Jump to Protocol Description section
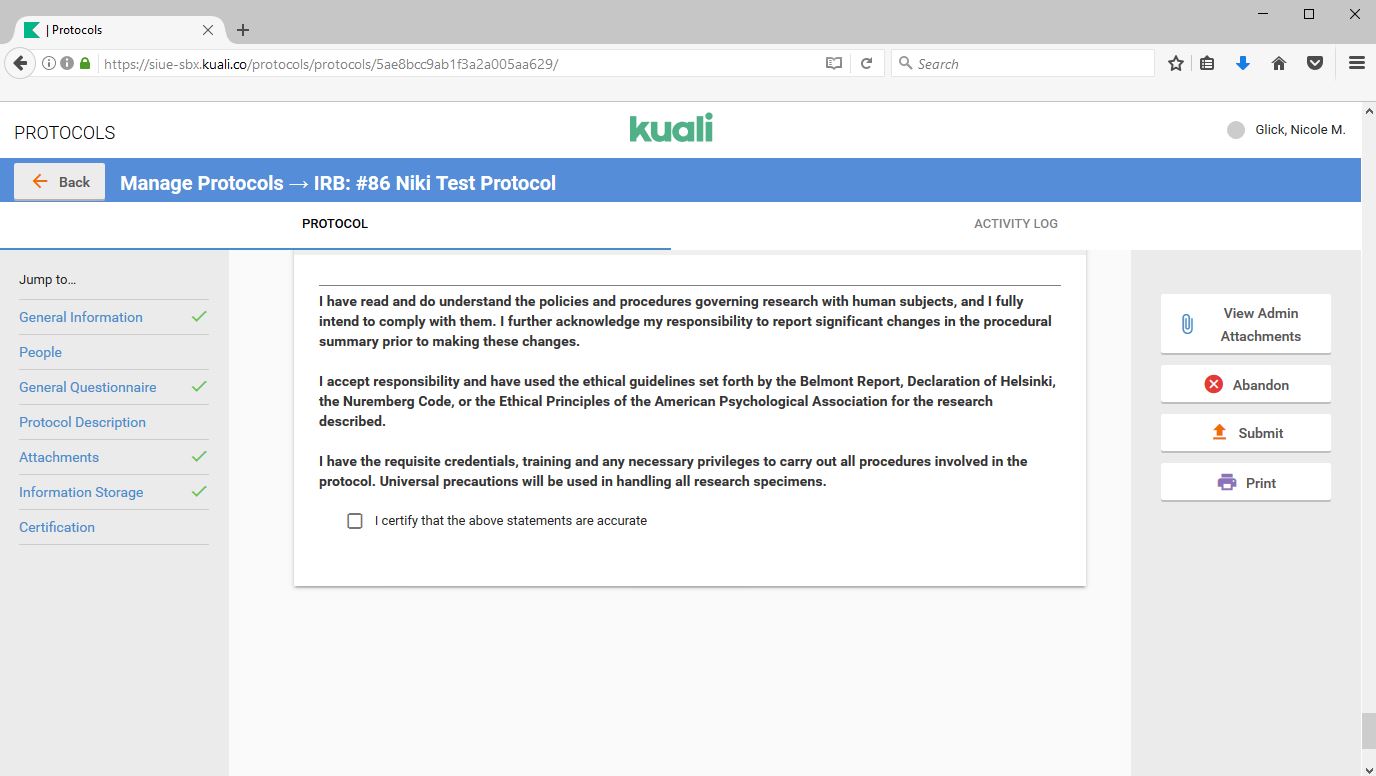Screen dimensions: 1376x776 coord(82,422)
